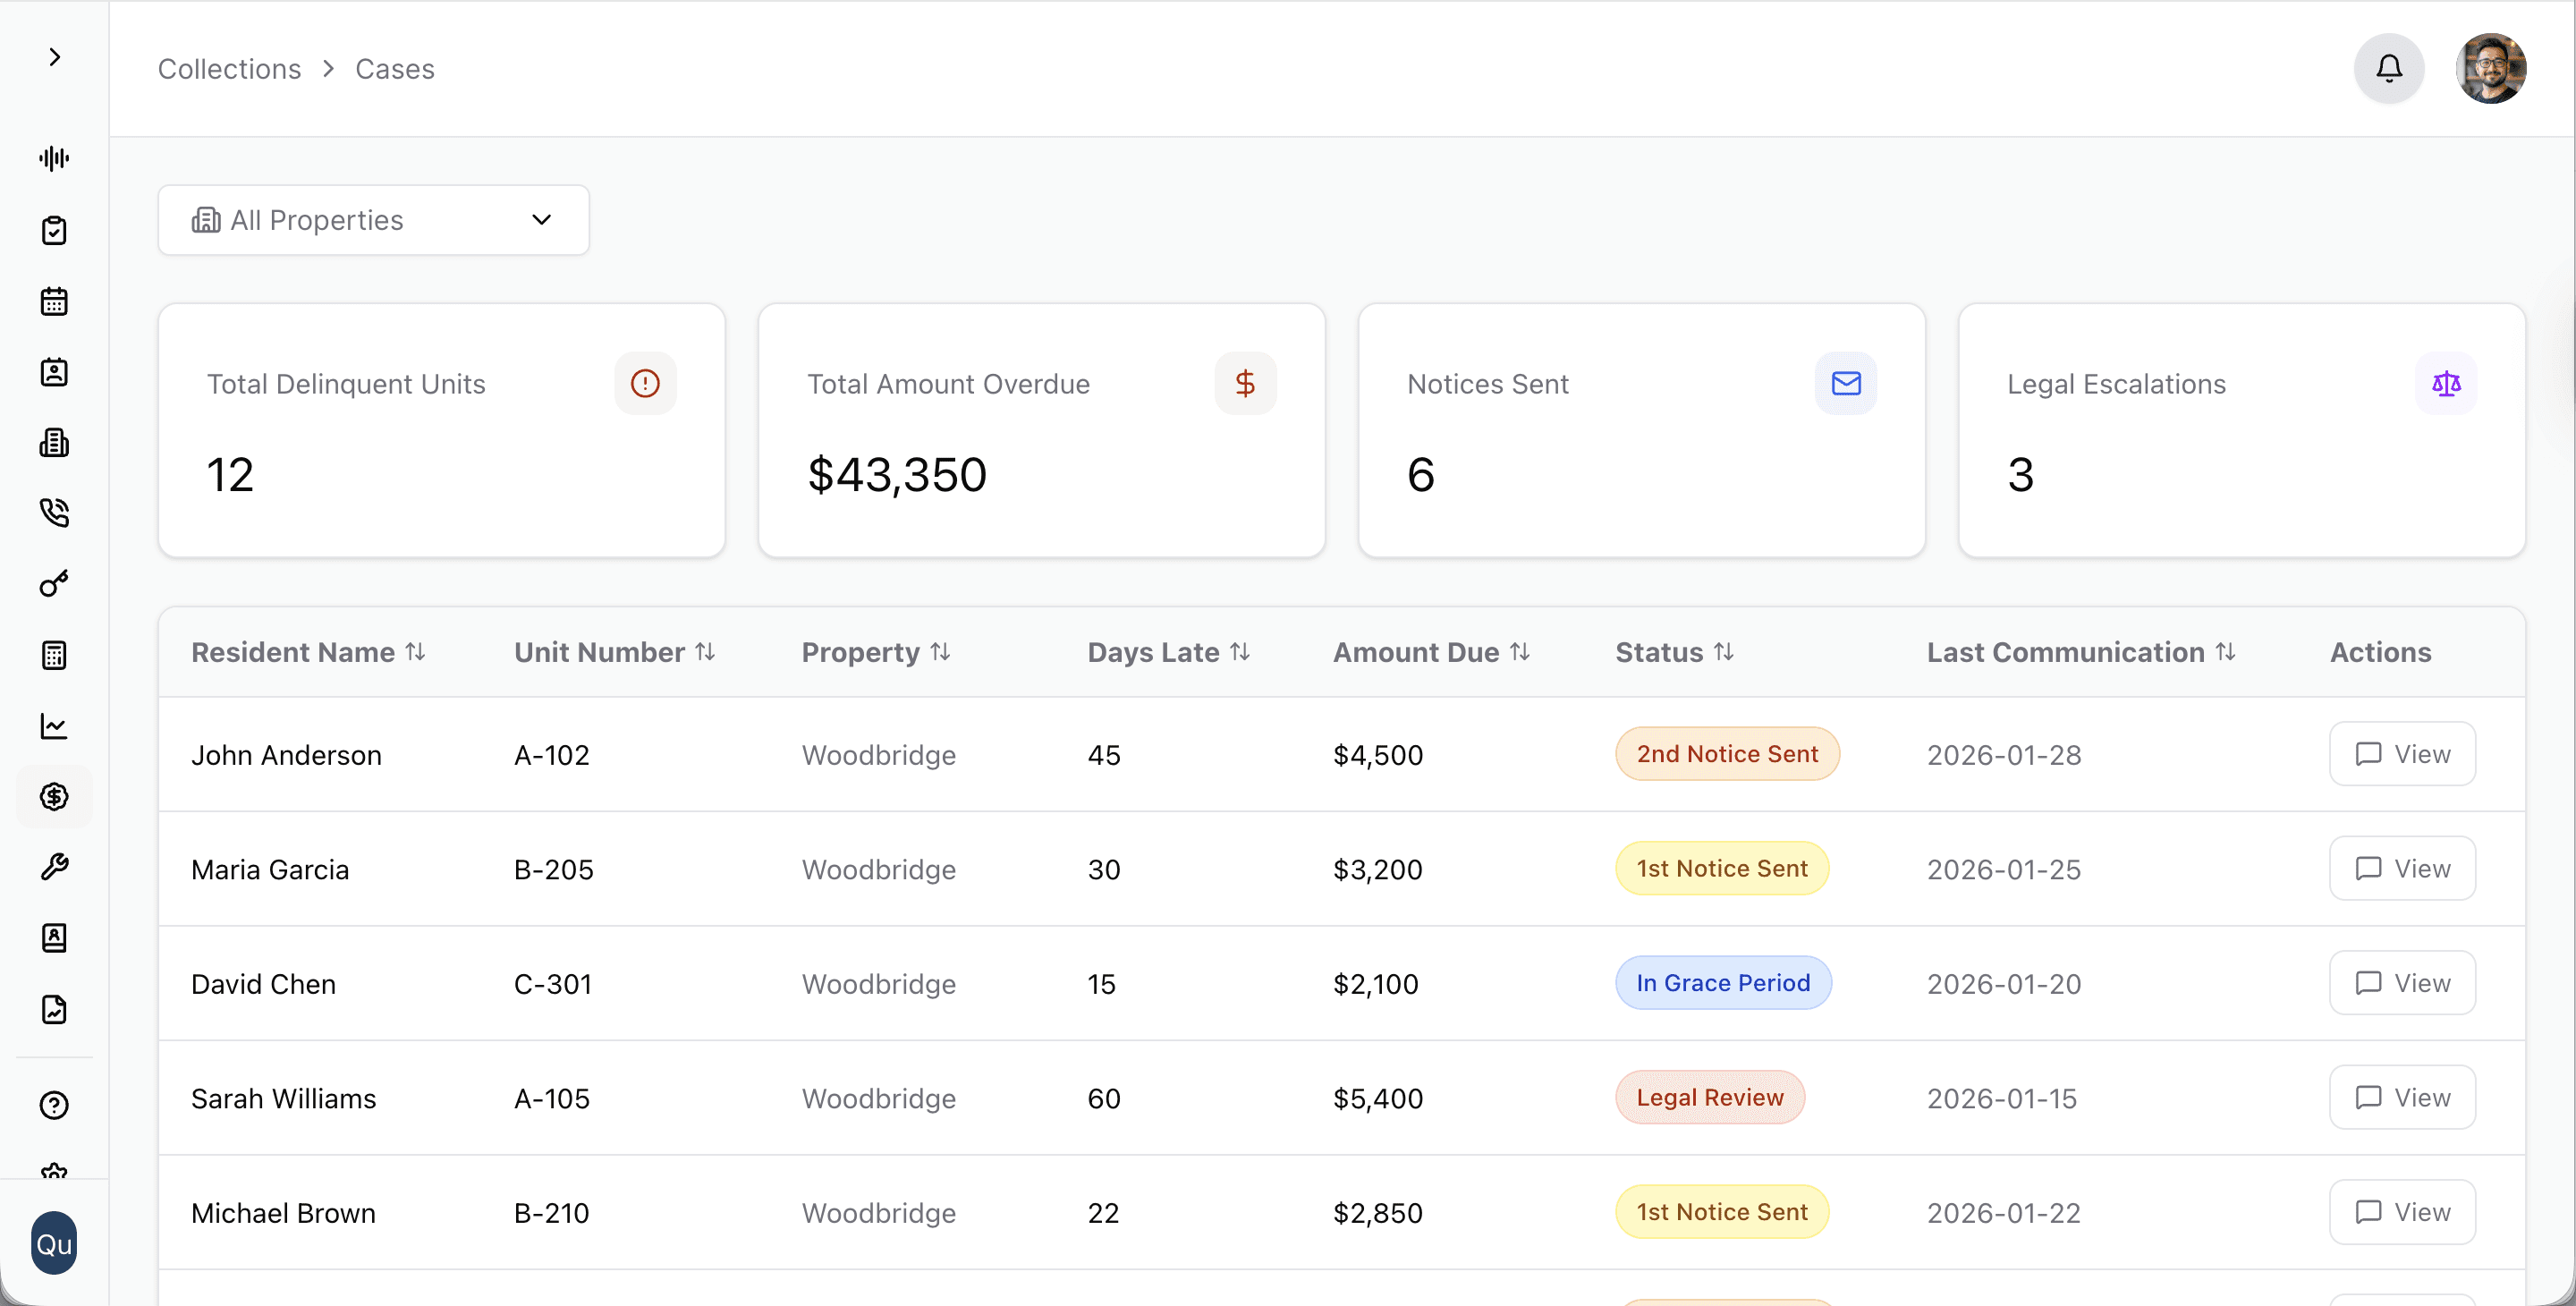View John Anderson's case
2576x1306 pixels.
click(x=2401, y=754)
